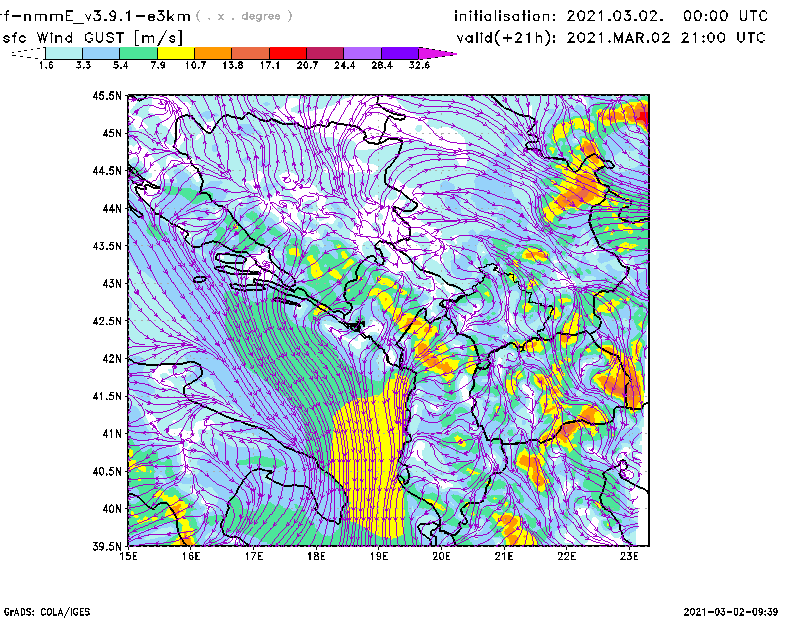Click the '41N' latitude label
This screenshot has height=618, width=800.
pos(112,434)
